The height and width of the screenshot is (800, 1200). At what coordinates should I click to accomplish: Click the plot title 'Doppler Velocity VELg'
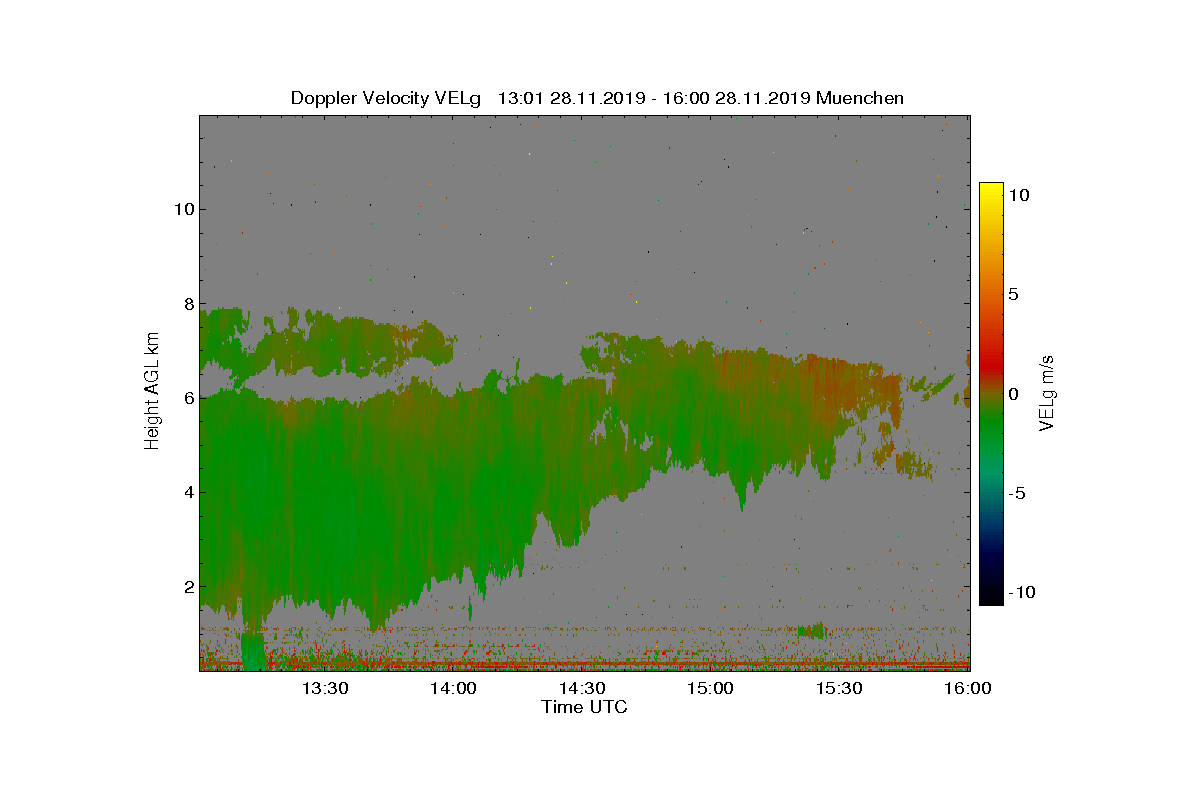point(386,98)
